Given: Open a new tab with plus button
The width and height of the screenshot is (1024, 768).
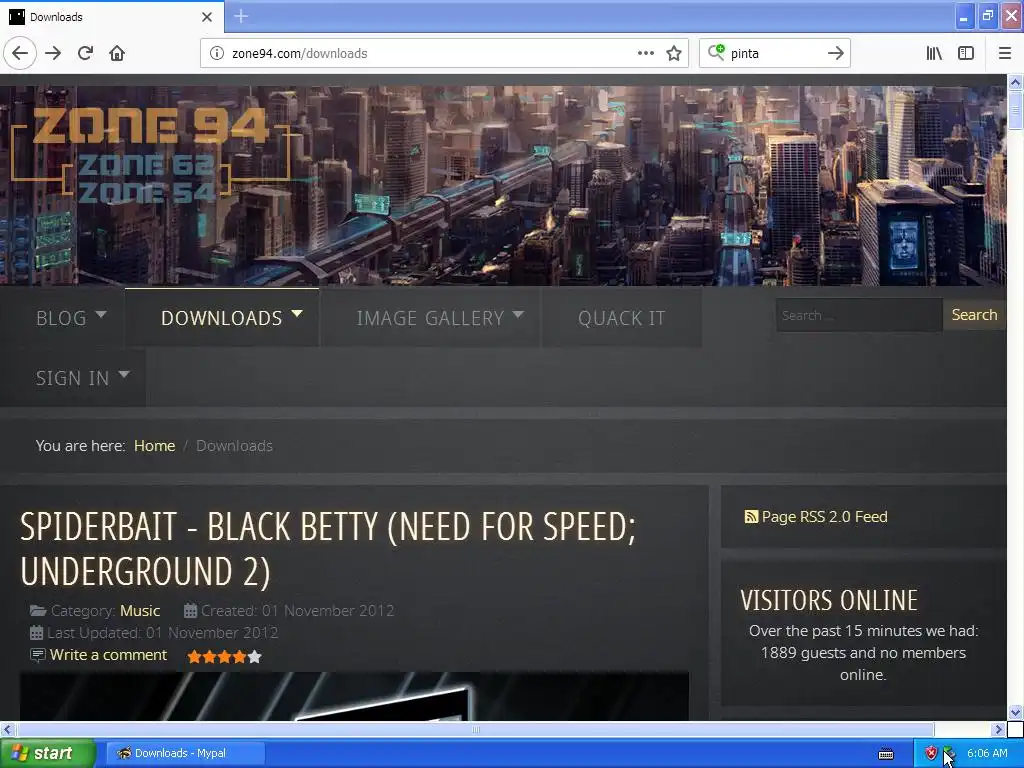Looking at the screenshot, I should pos(241,16).
